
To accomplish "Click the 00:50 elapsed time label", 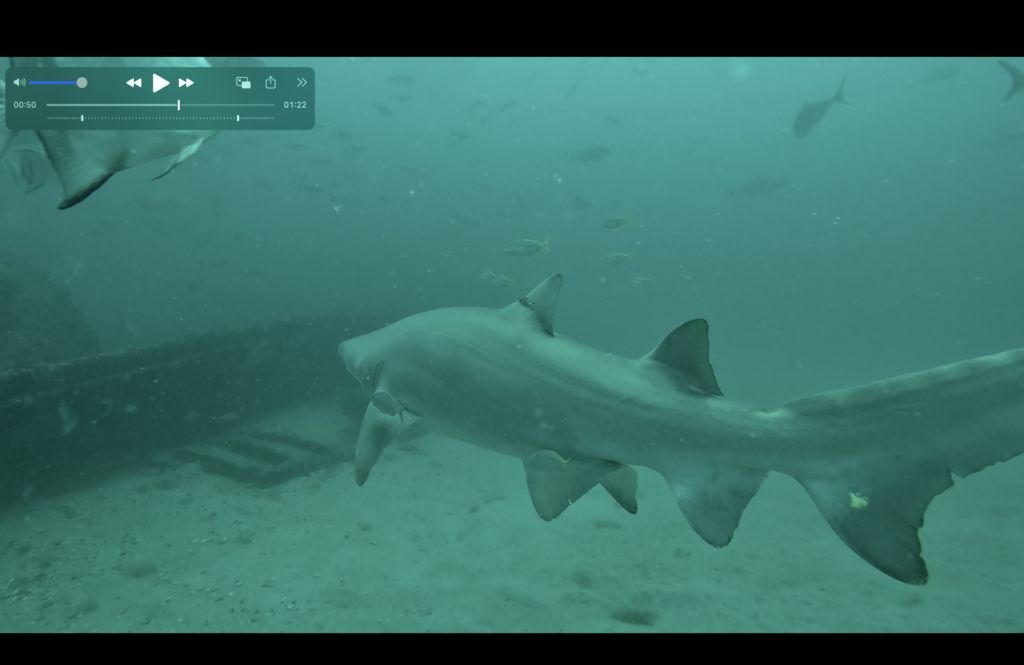I will click(x=25, y=105).
